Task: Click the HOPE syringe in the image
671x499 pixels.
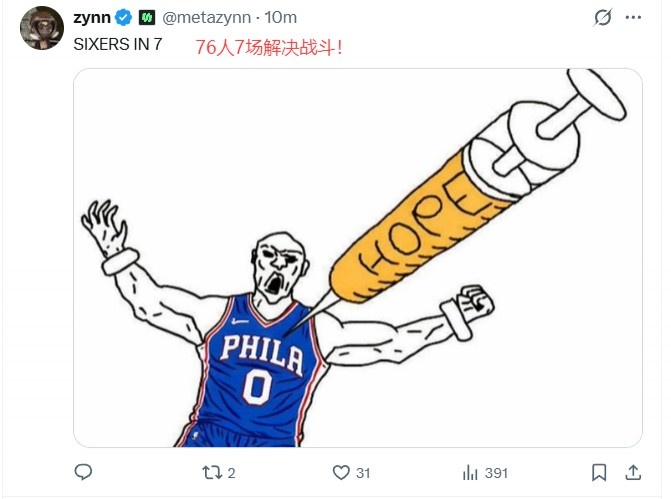Action: pos(430,225)
